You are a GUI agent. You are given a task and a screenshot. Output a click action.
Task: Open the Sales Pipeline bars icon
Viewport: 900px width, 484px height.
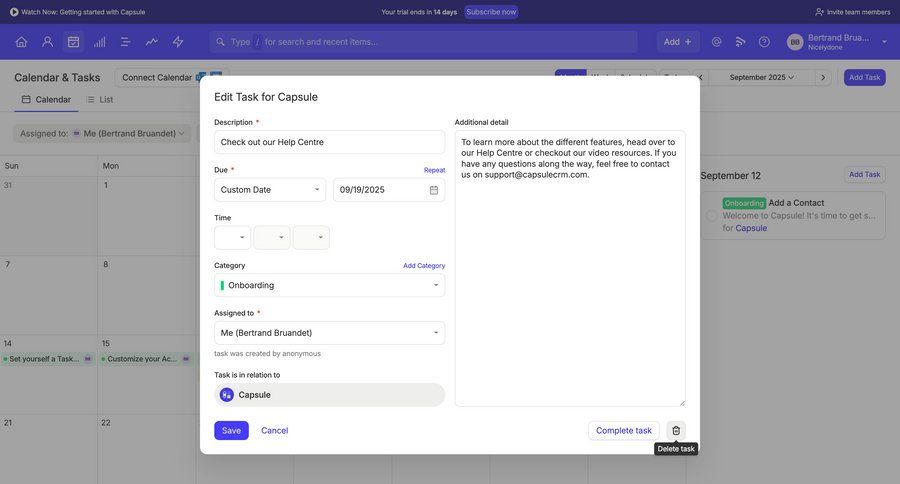tap(100, 42)
